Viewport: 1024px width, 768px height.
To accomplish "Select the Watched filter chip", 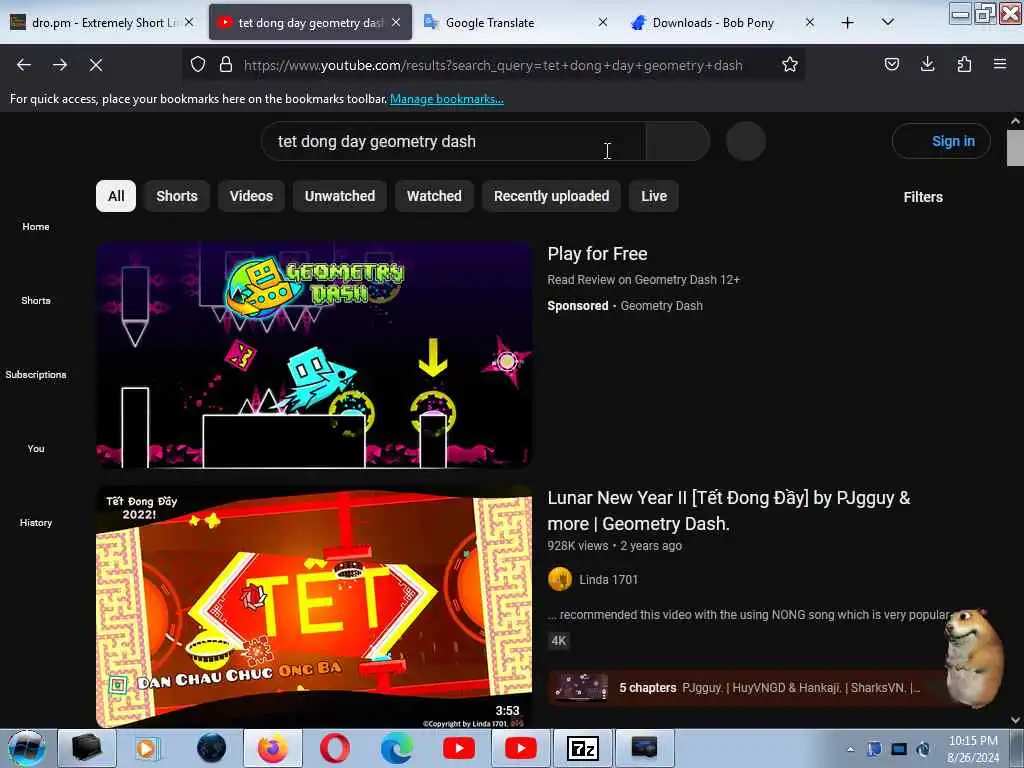I will point(434,196).
